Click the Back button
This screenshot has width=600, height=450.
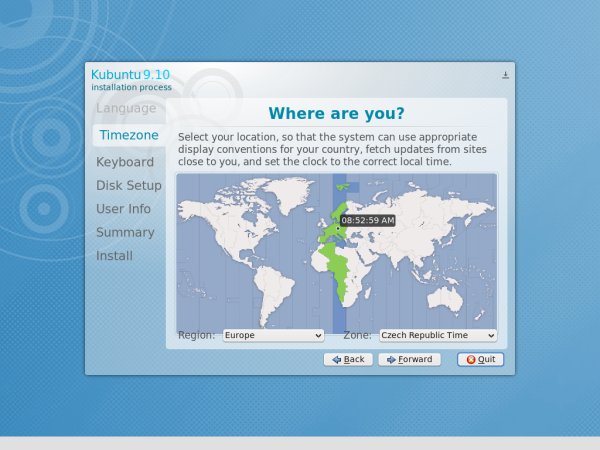click(348, 359)
